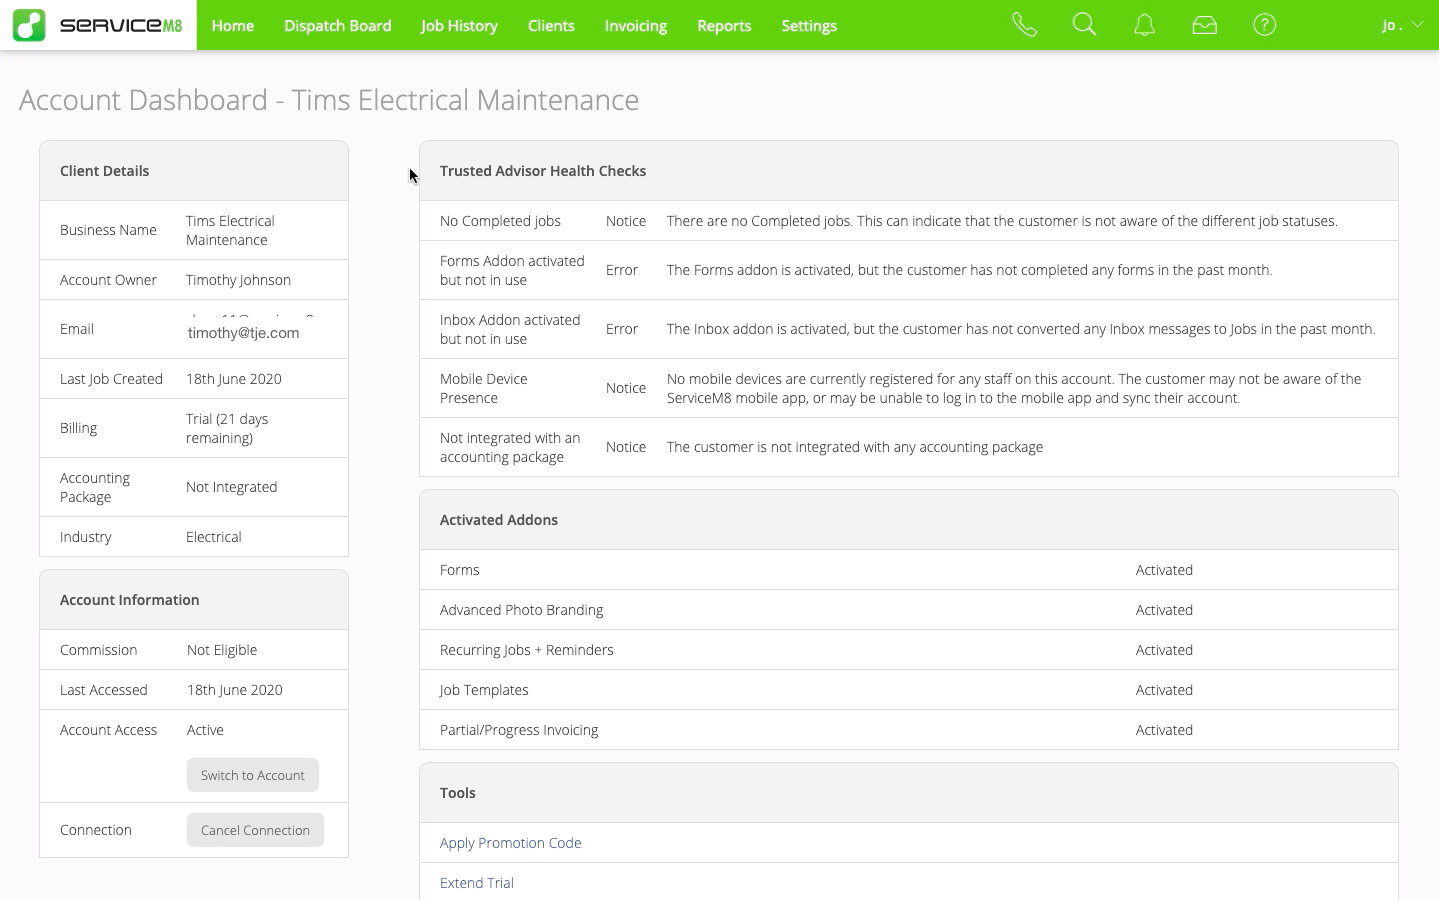Click the timothy@tje.com email text

coord(243,333)
